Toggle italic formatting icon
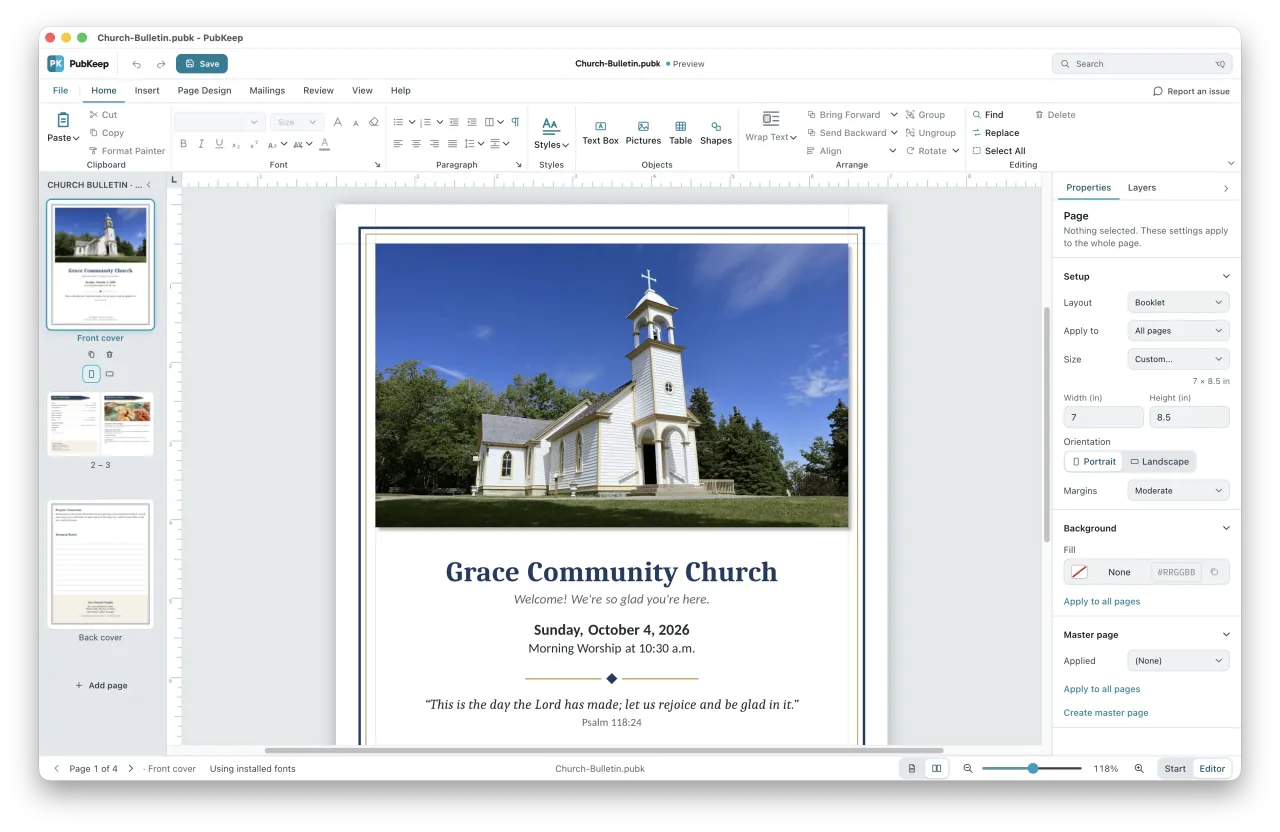Viewport: 1280px width, 832px height. 201,144
